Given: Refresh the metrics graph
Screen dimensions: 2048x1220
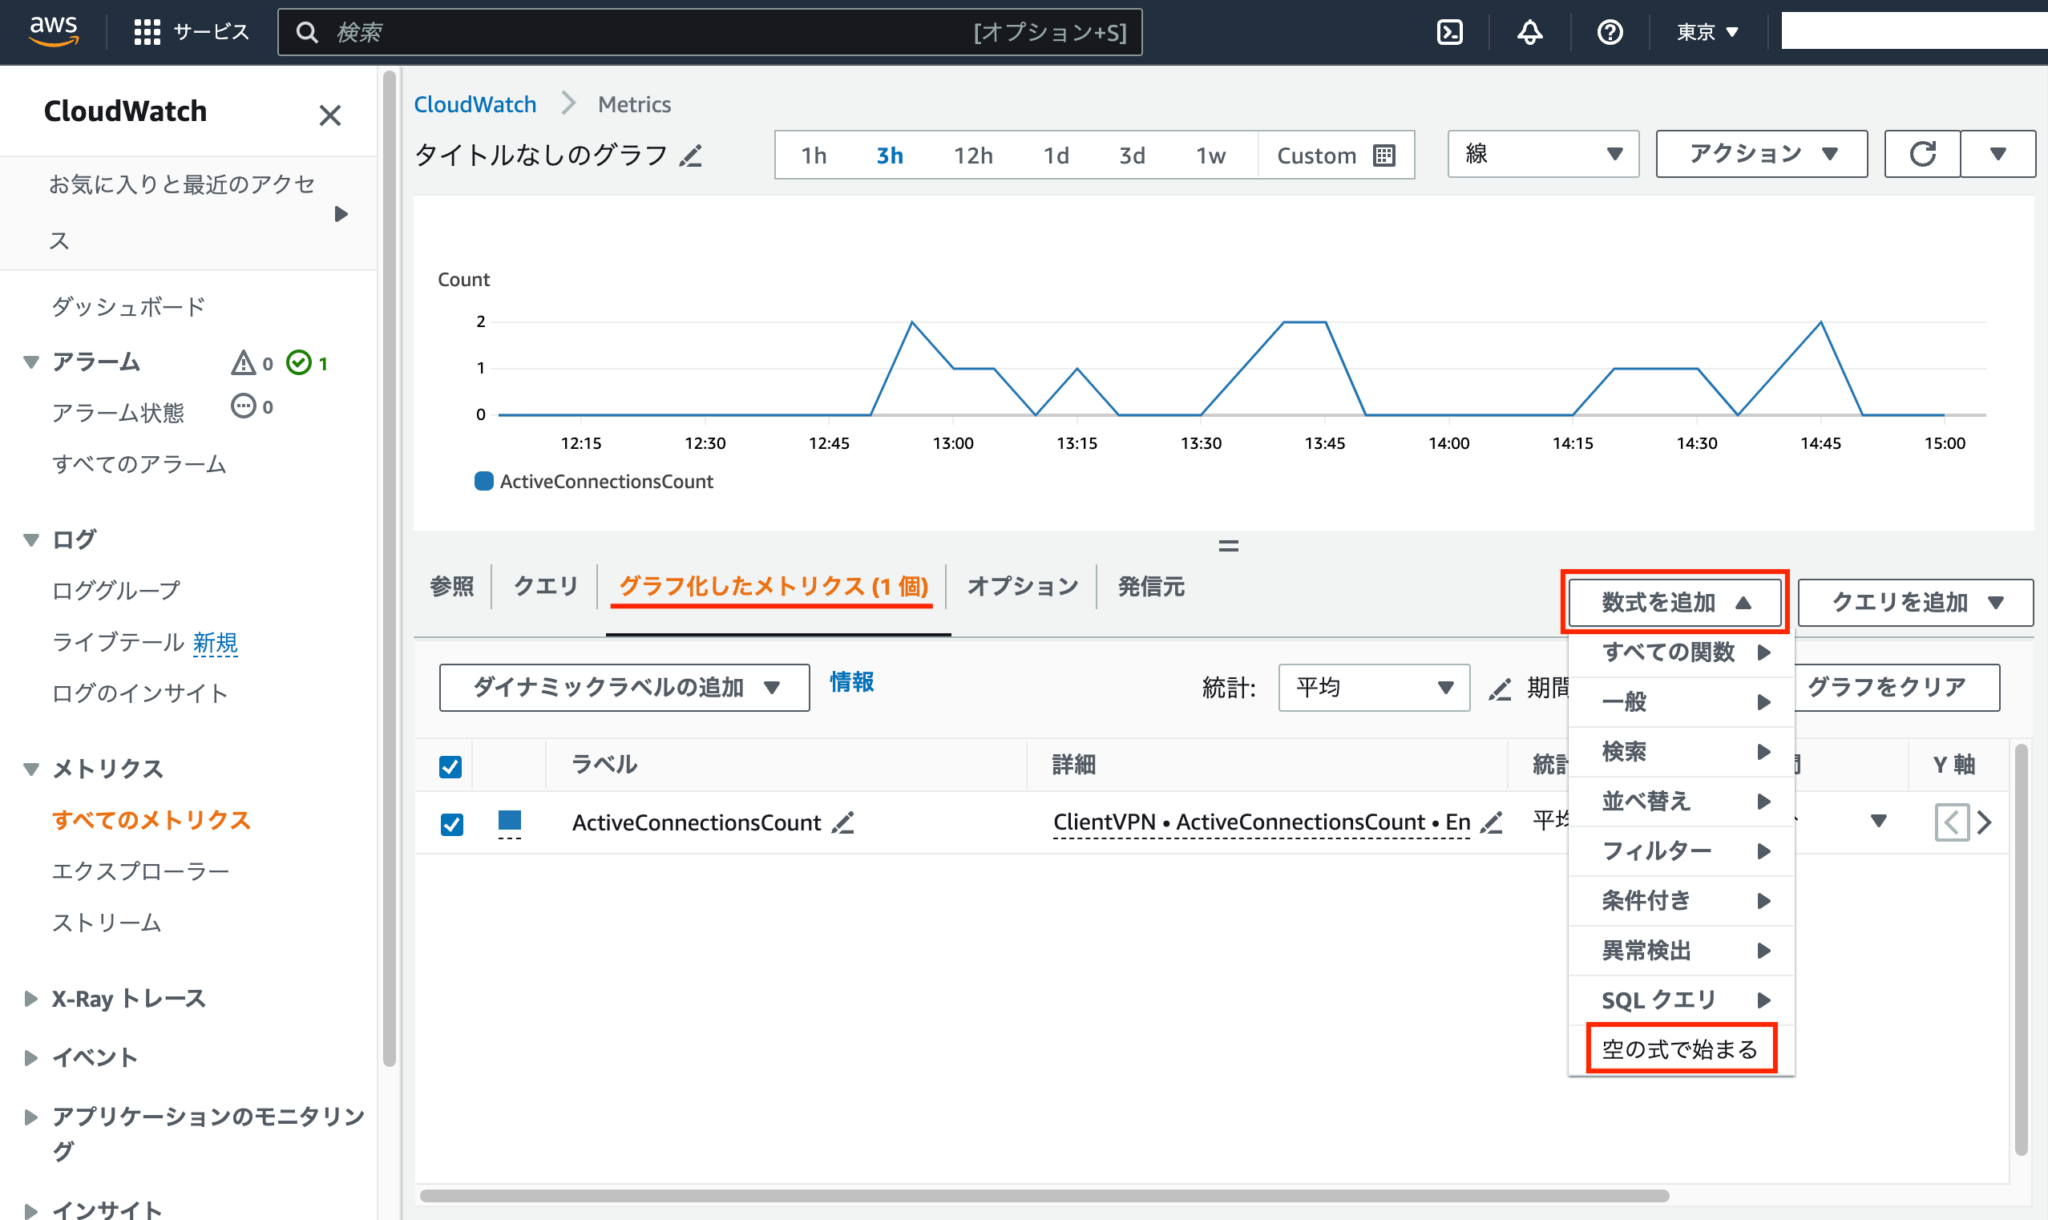Looking at the screenshot, I should 1922,153.
